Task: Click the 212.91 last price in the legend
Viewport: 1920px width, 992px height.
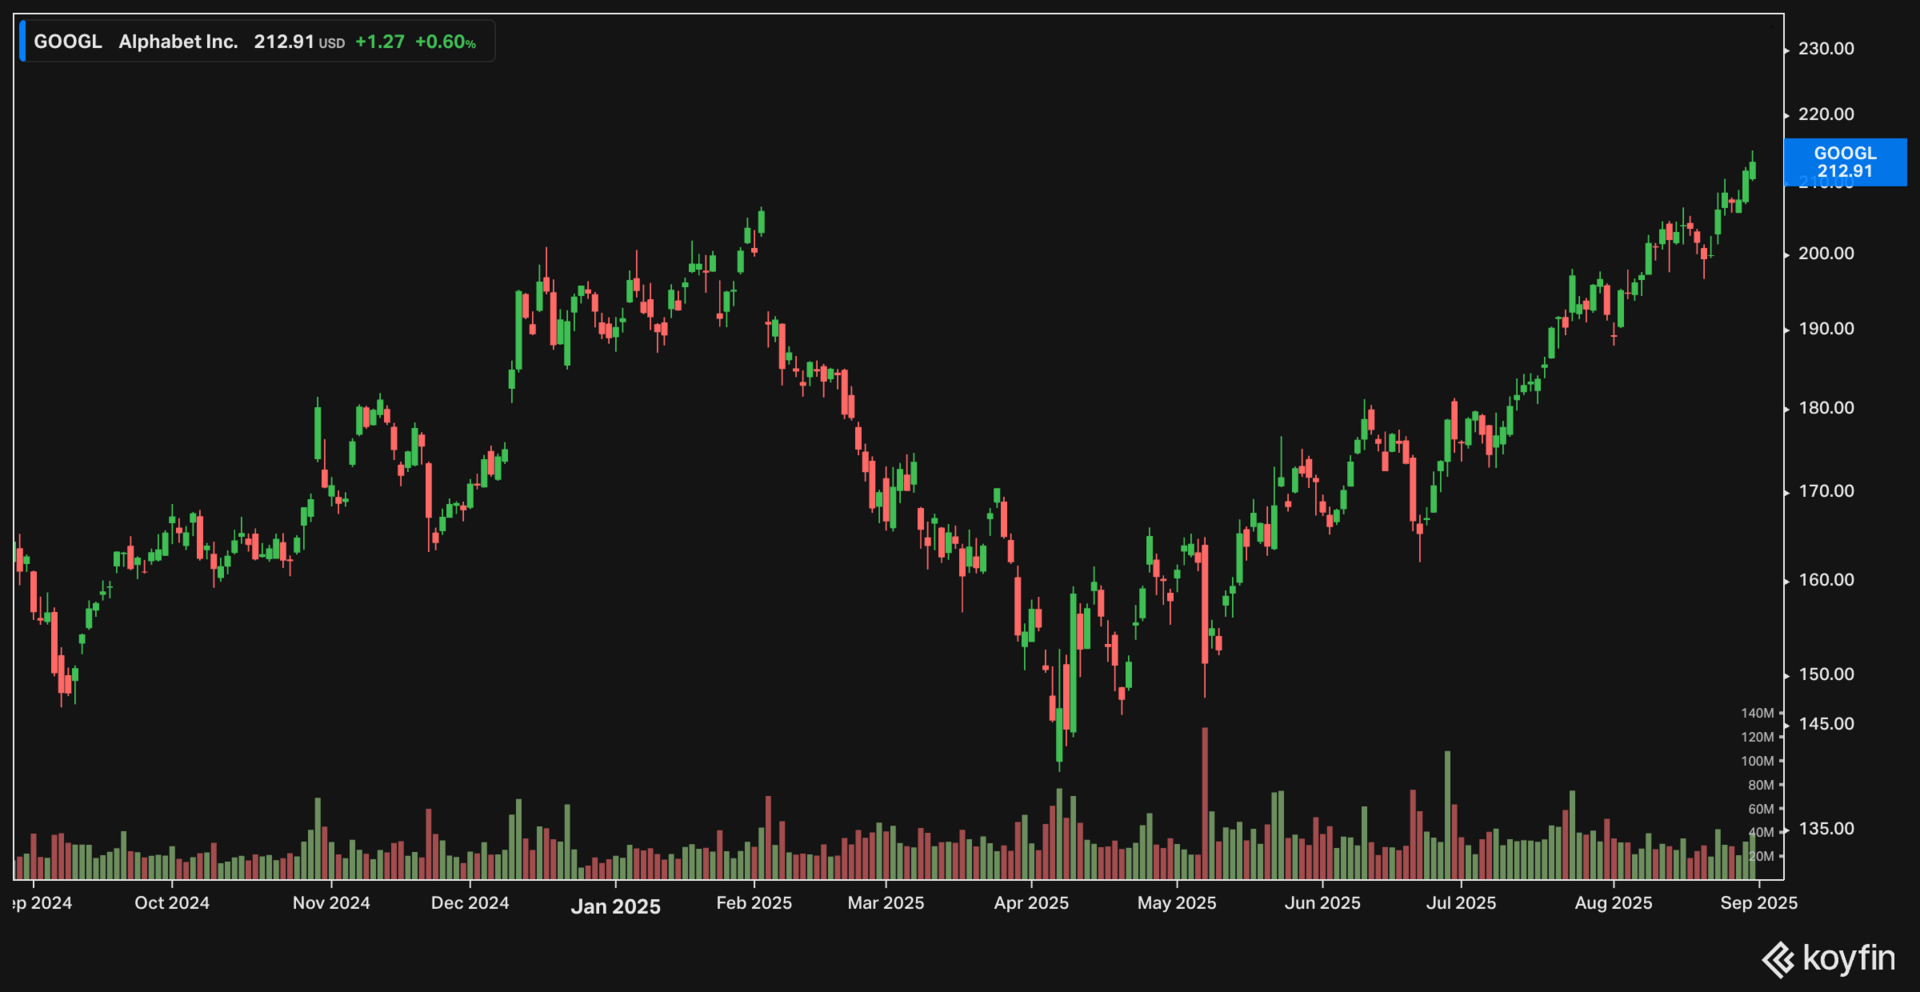Action: click(x=284, y=42)
